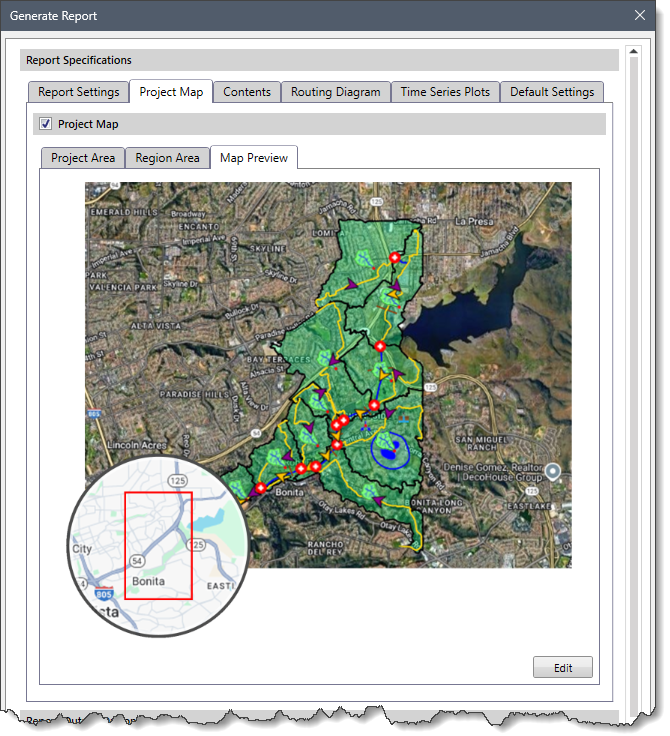Open the Contents tab
This screenshot has height=736, width=670.
click(x=247, y=92)
